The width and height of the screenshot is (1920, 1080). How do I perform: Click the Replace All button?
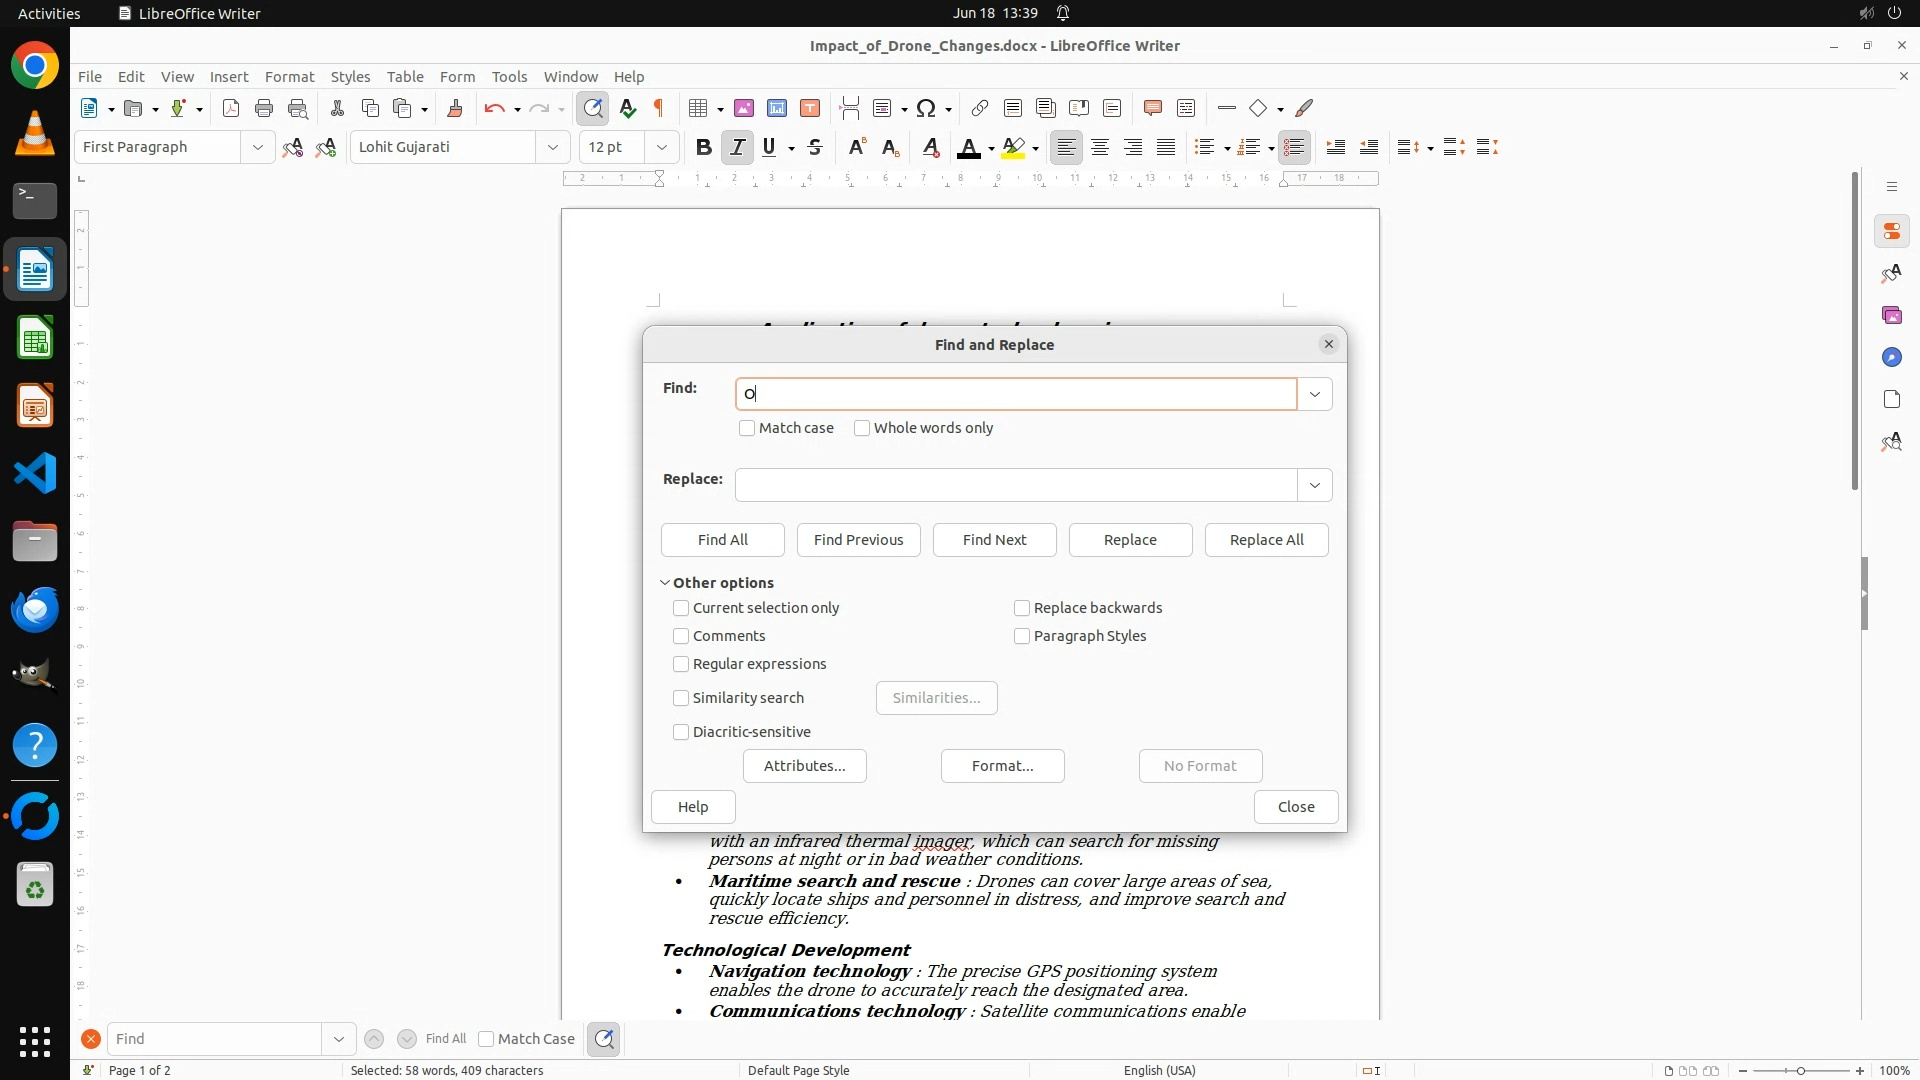click(1266, 540)
